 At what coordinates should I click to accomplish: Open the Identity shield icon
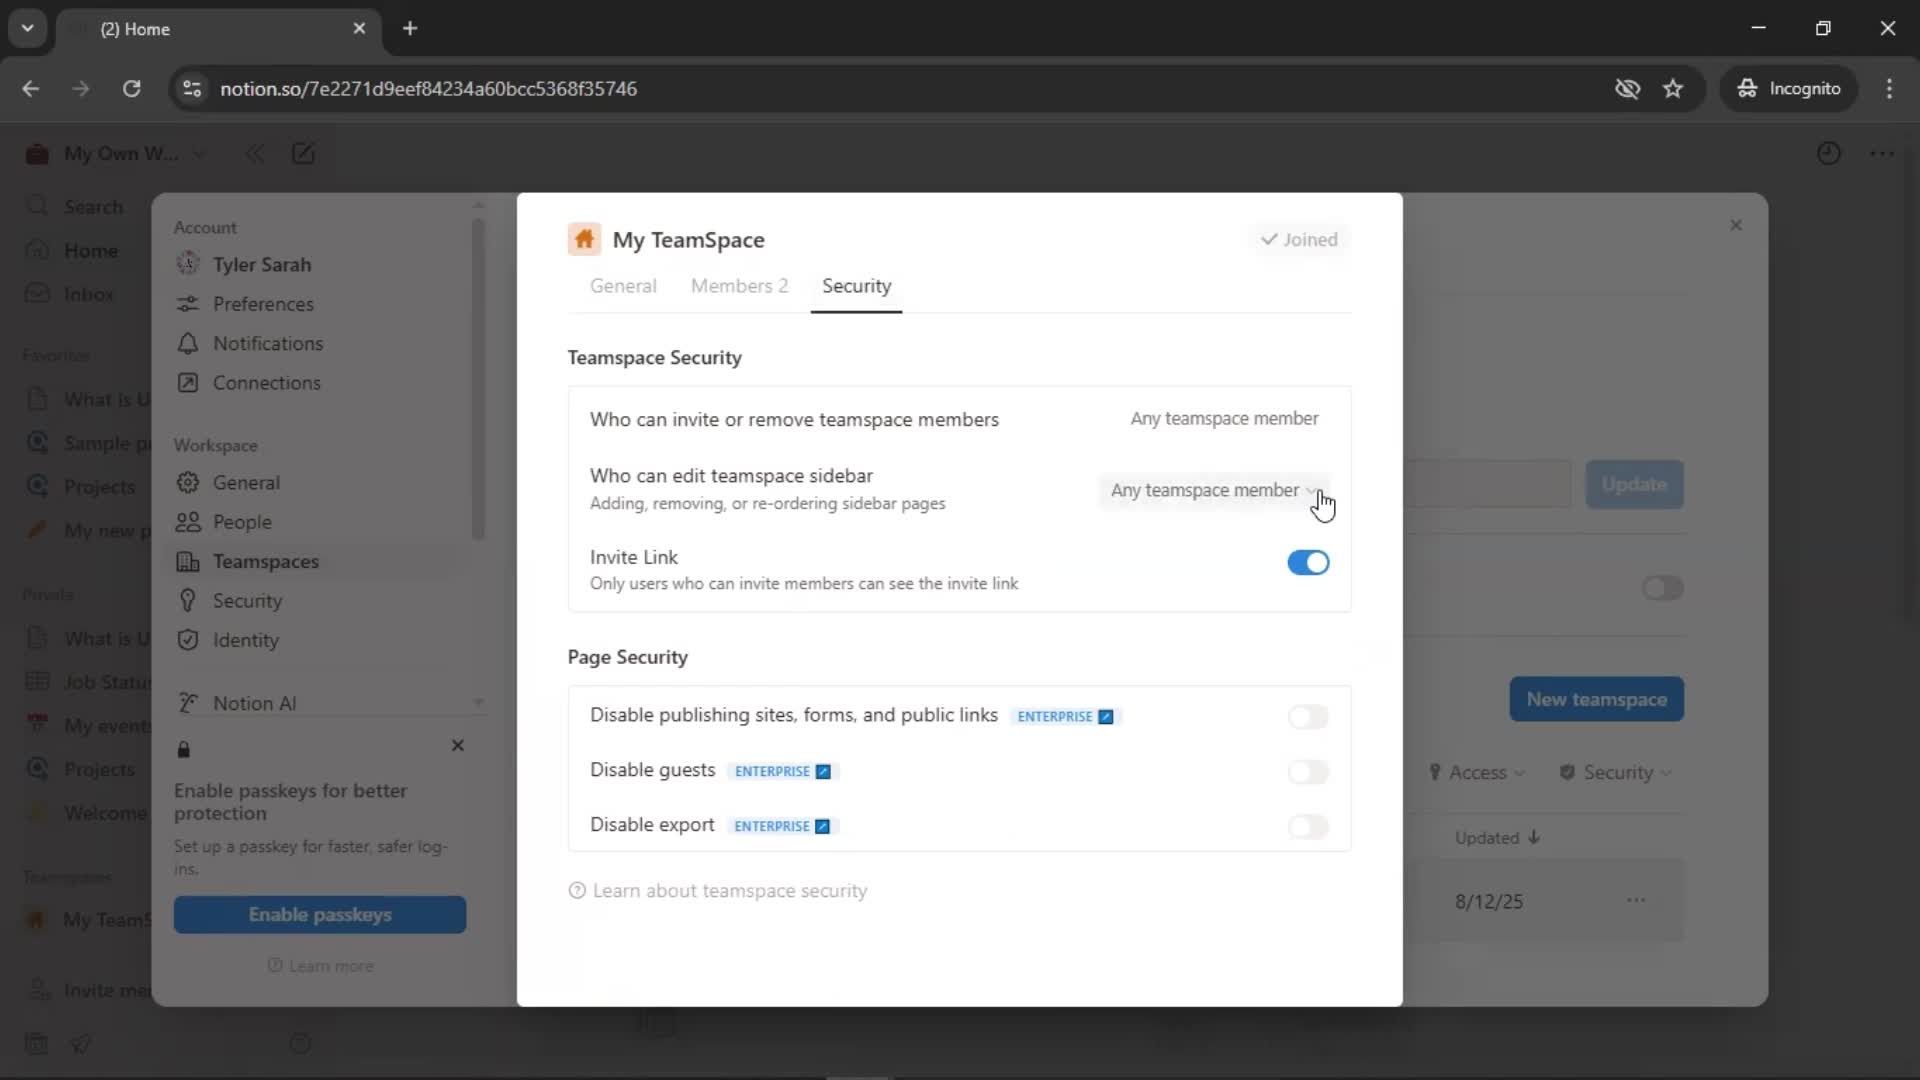(x=187, y=641)
